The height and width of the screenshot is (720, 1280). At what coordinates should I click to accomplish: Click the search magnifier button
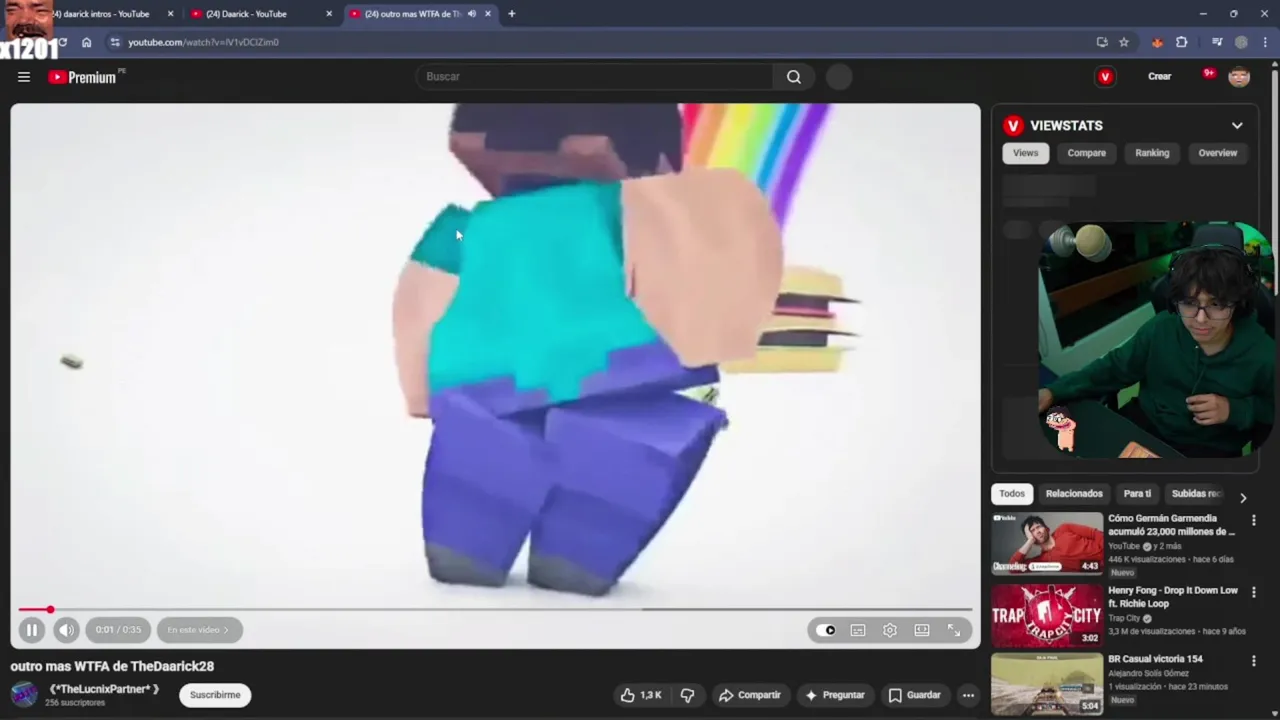[793, 77]
